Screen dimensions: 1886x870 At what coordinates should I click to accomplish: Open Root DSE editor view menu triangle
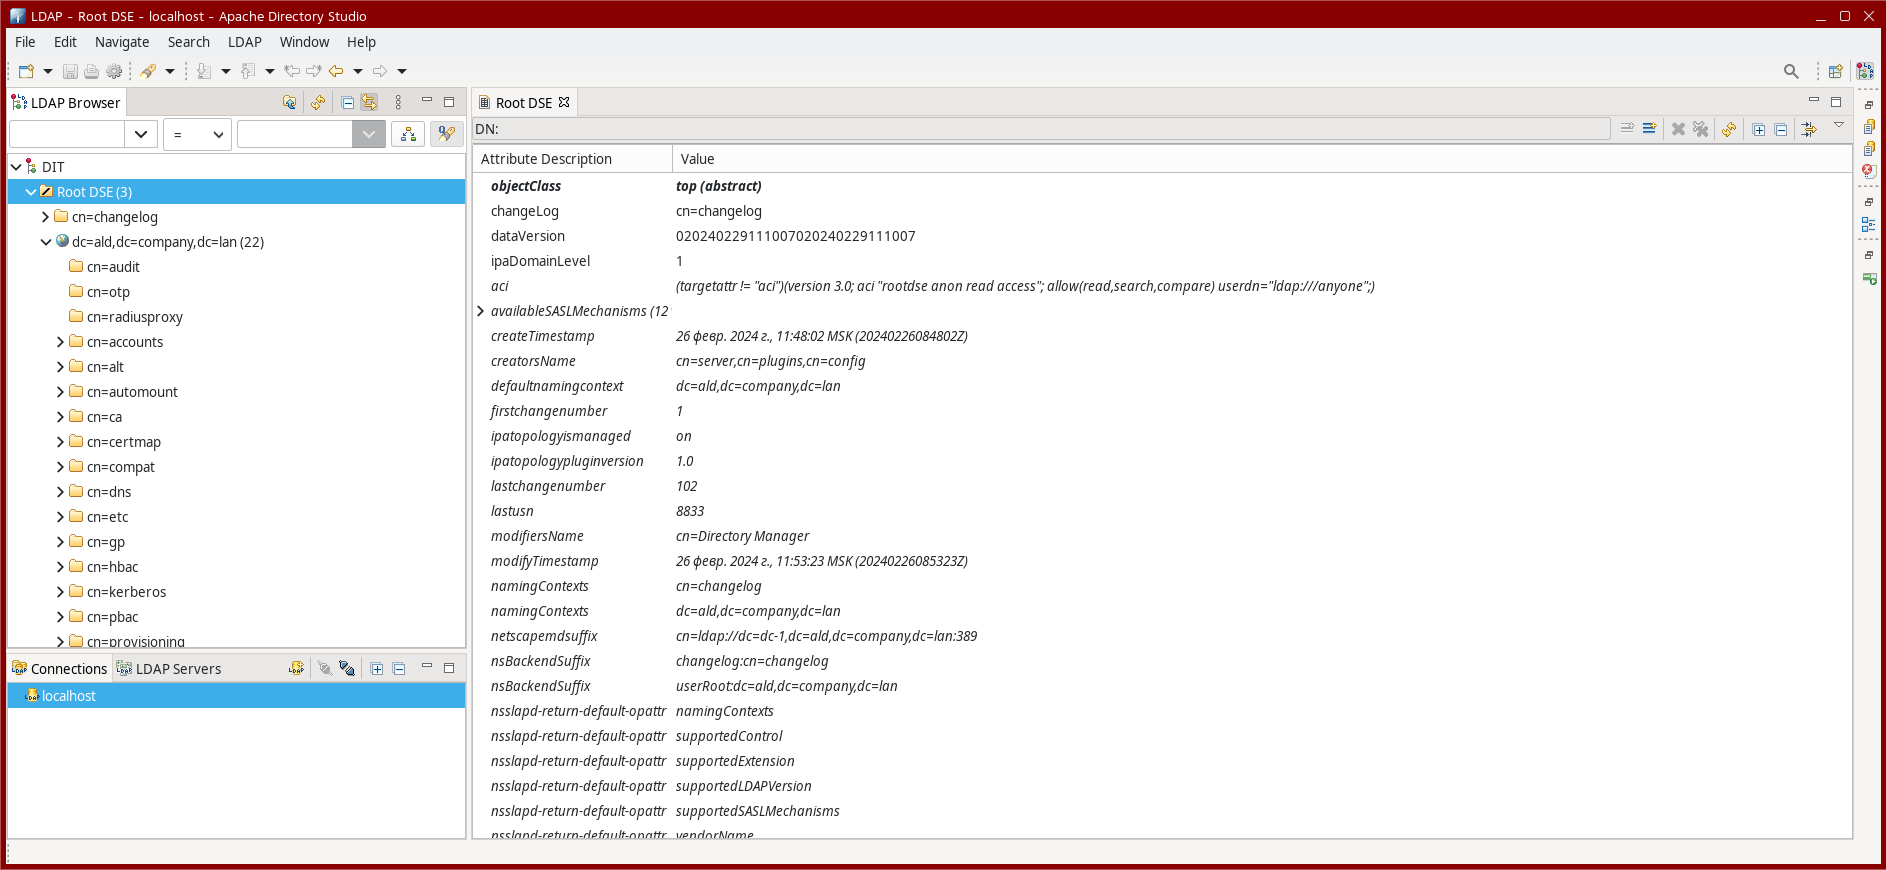pos(1839,125)
